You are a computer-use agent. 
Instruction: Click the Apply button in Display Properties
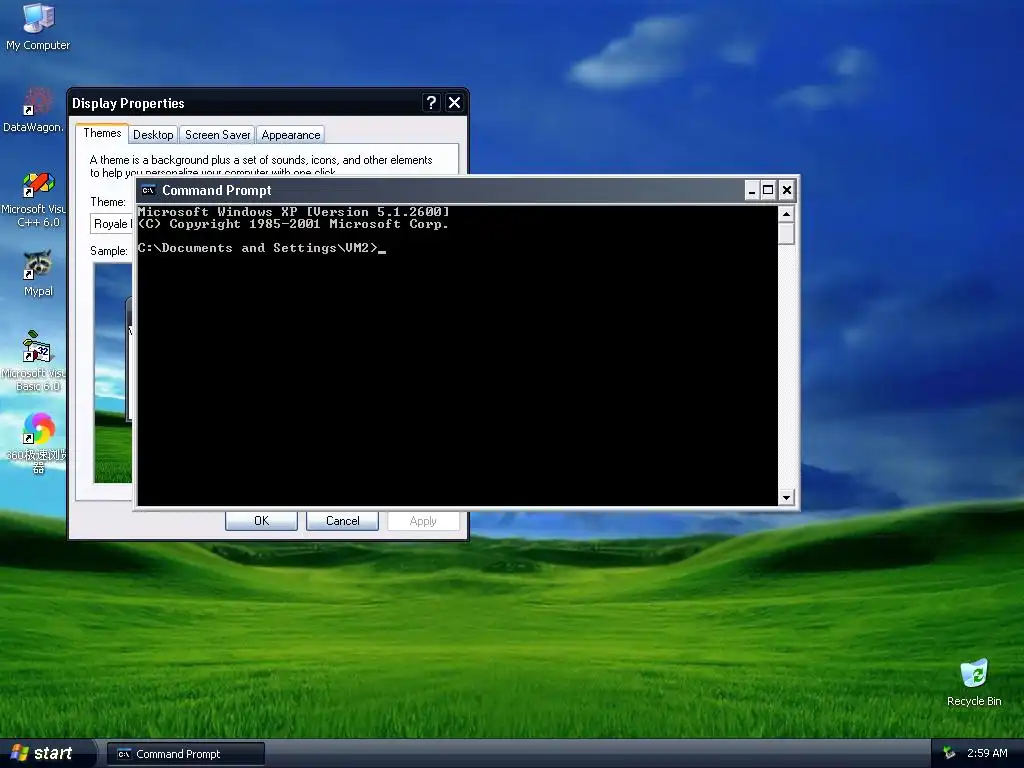click(423, 520)
